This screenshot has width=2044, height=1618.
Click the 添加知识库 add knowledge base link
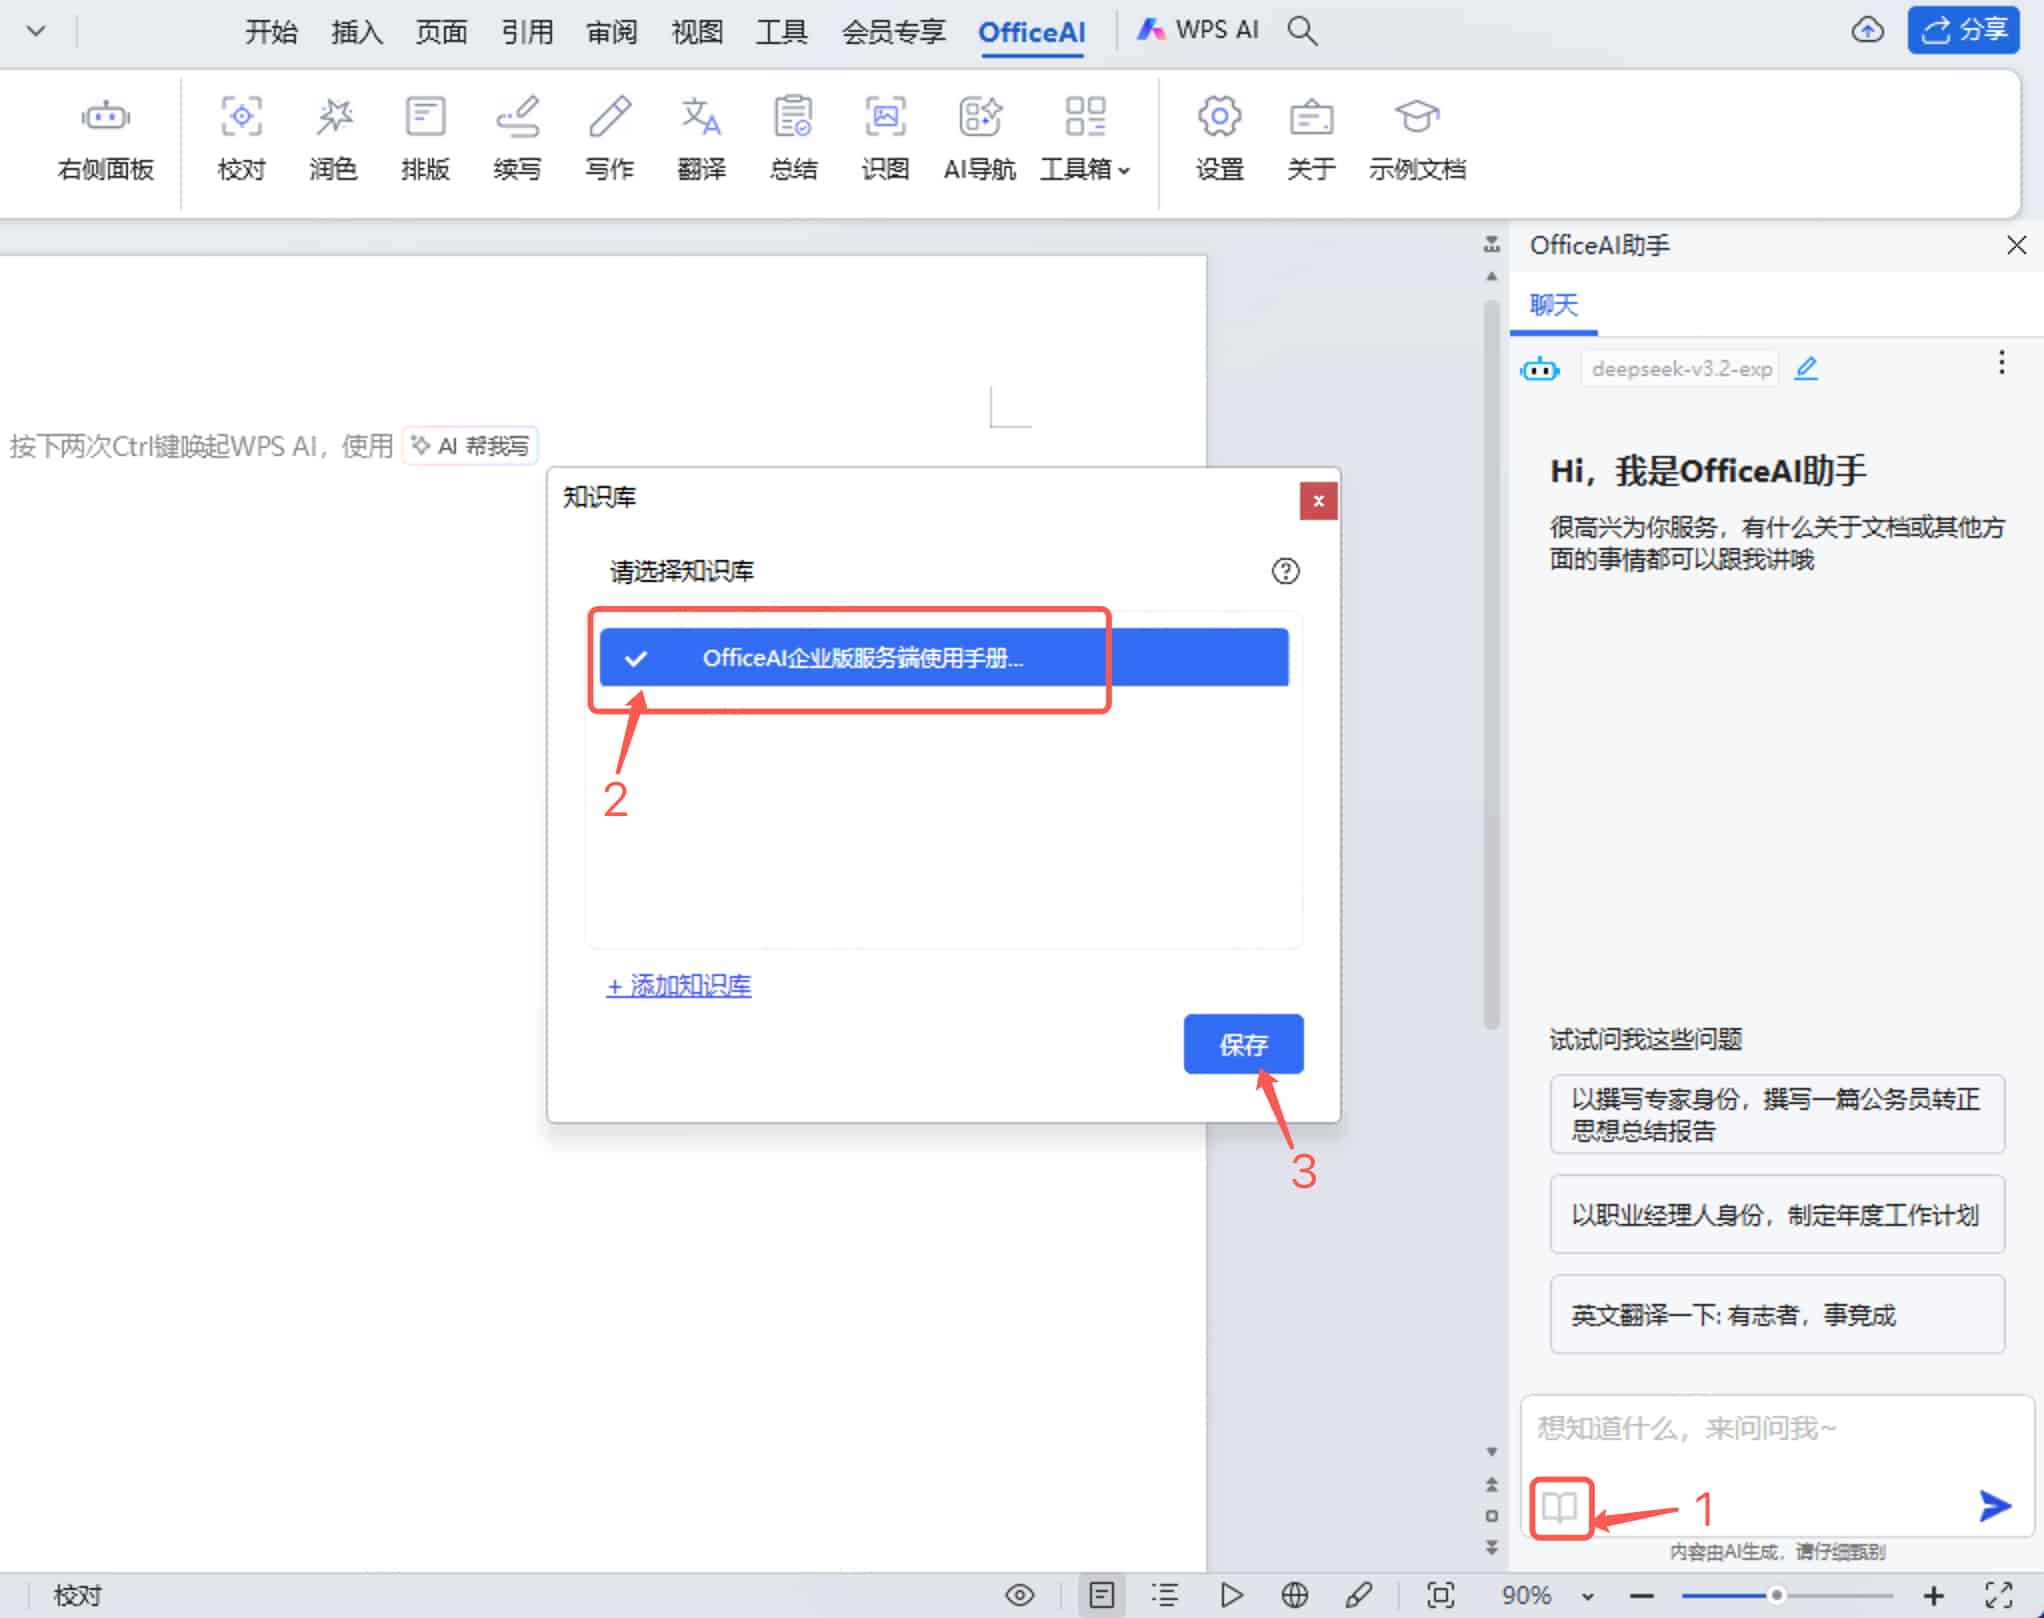[678, 985]
